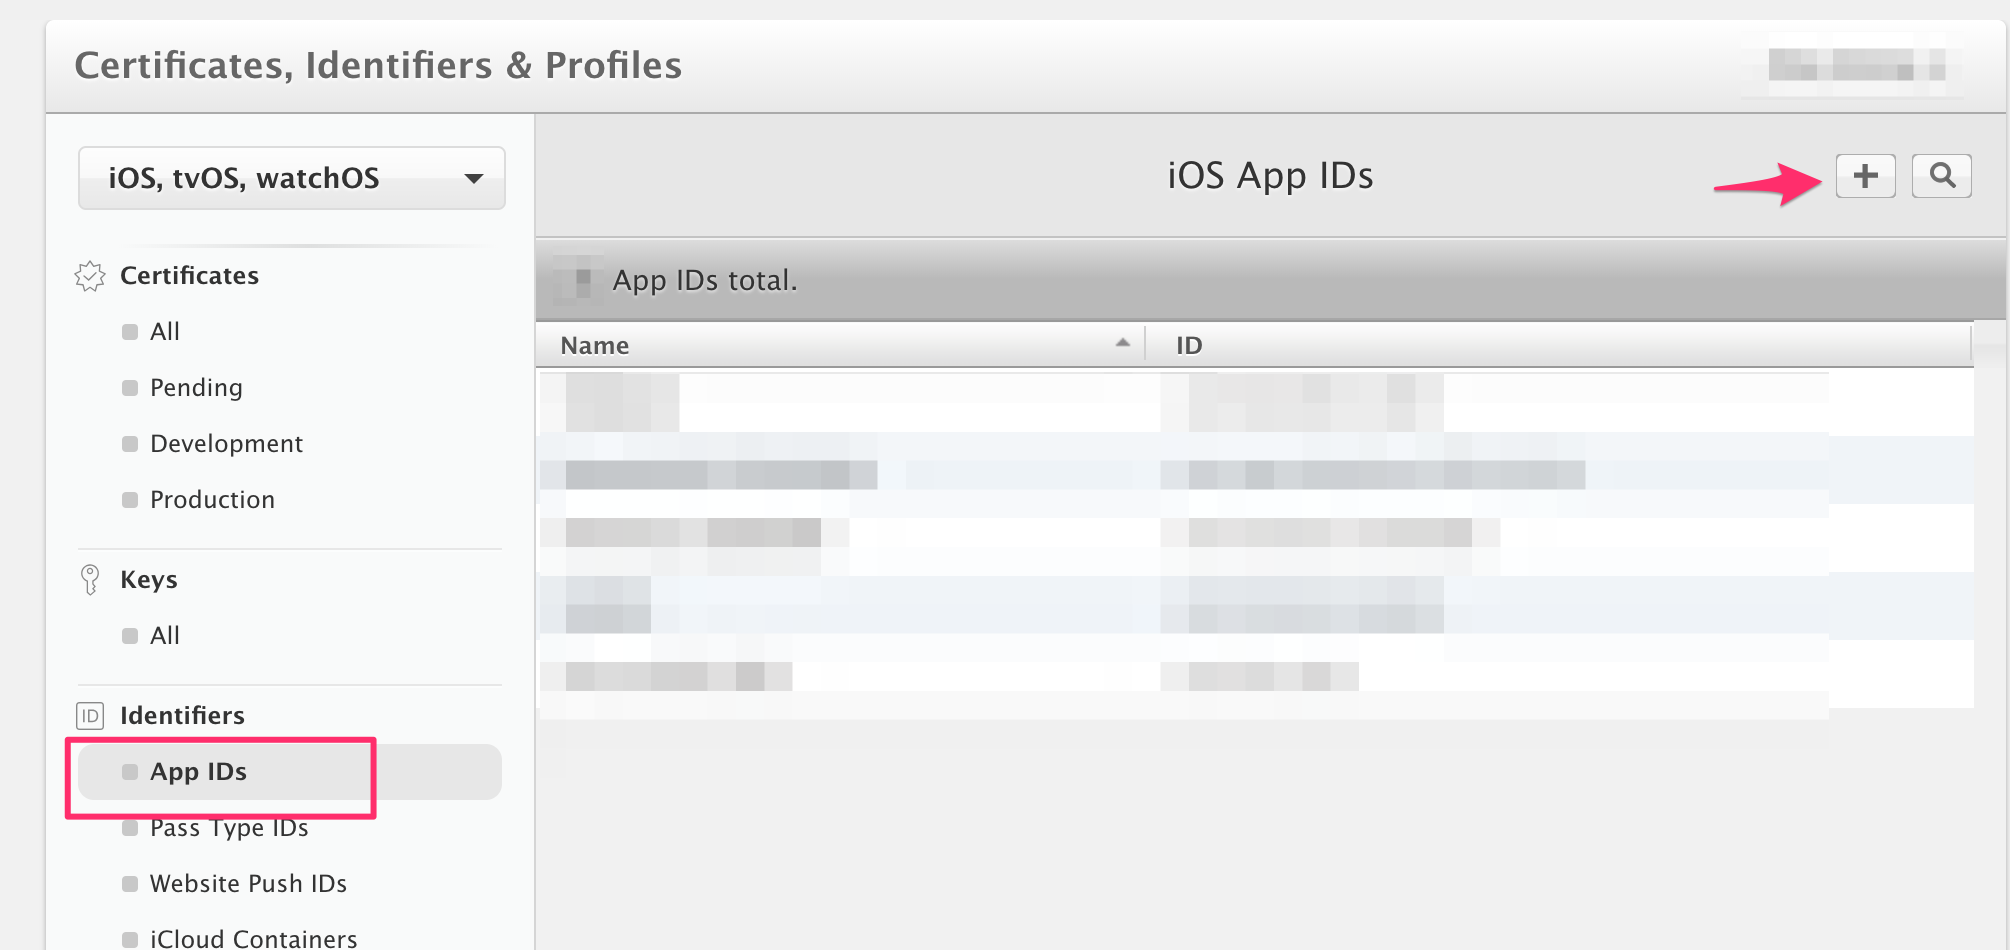Click the Identifiers ID icon
The height and width of the screenshot is (950, 2010).
pyautogui.click(x=90, y=716)
